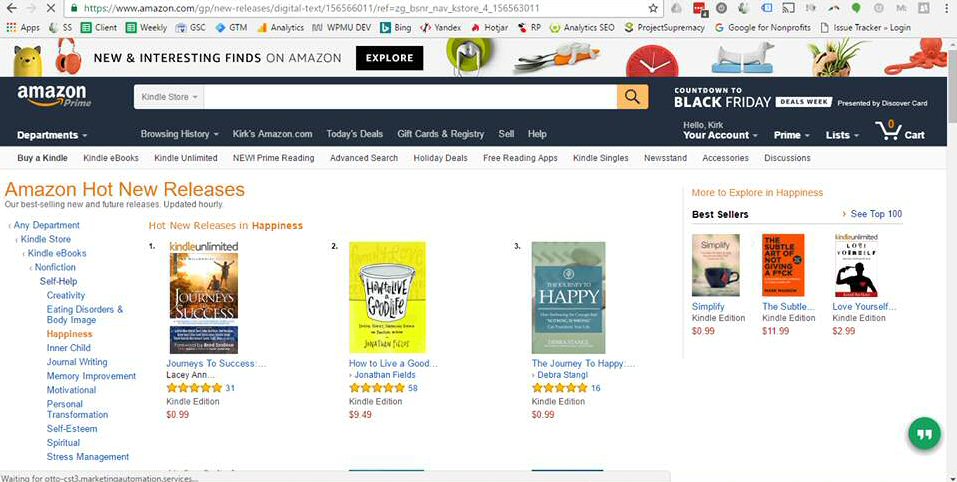Open the Client bookmark
957x482 pixels.
[99, 27]
